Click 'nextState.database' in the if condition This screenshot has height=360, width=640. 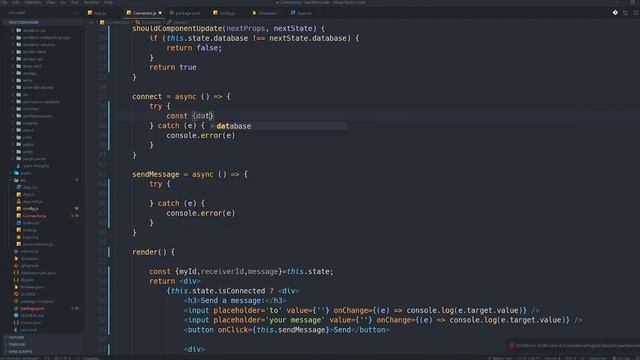click(x=308, y=38)
